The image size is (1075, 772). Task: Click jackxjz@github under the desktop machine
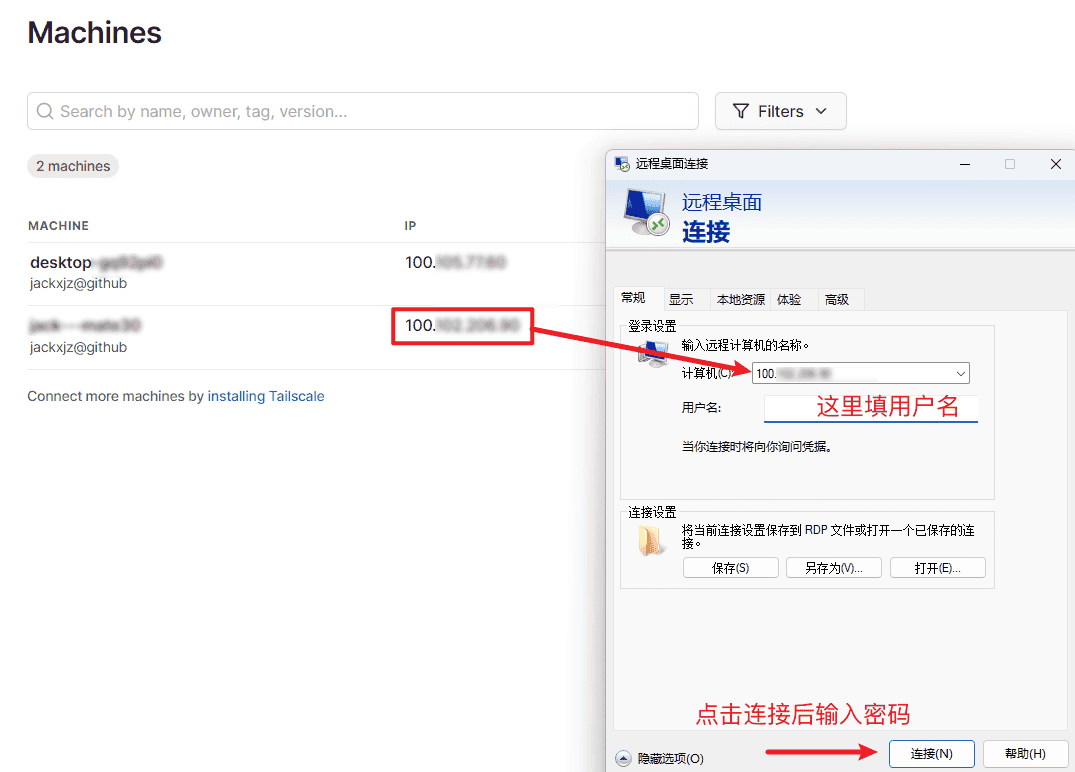tap(78, 283)
